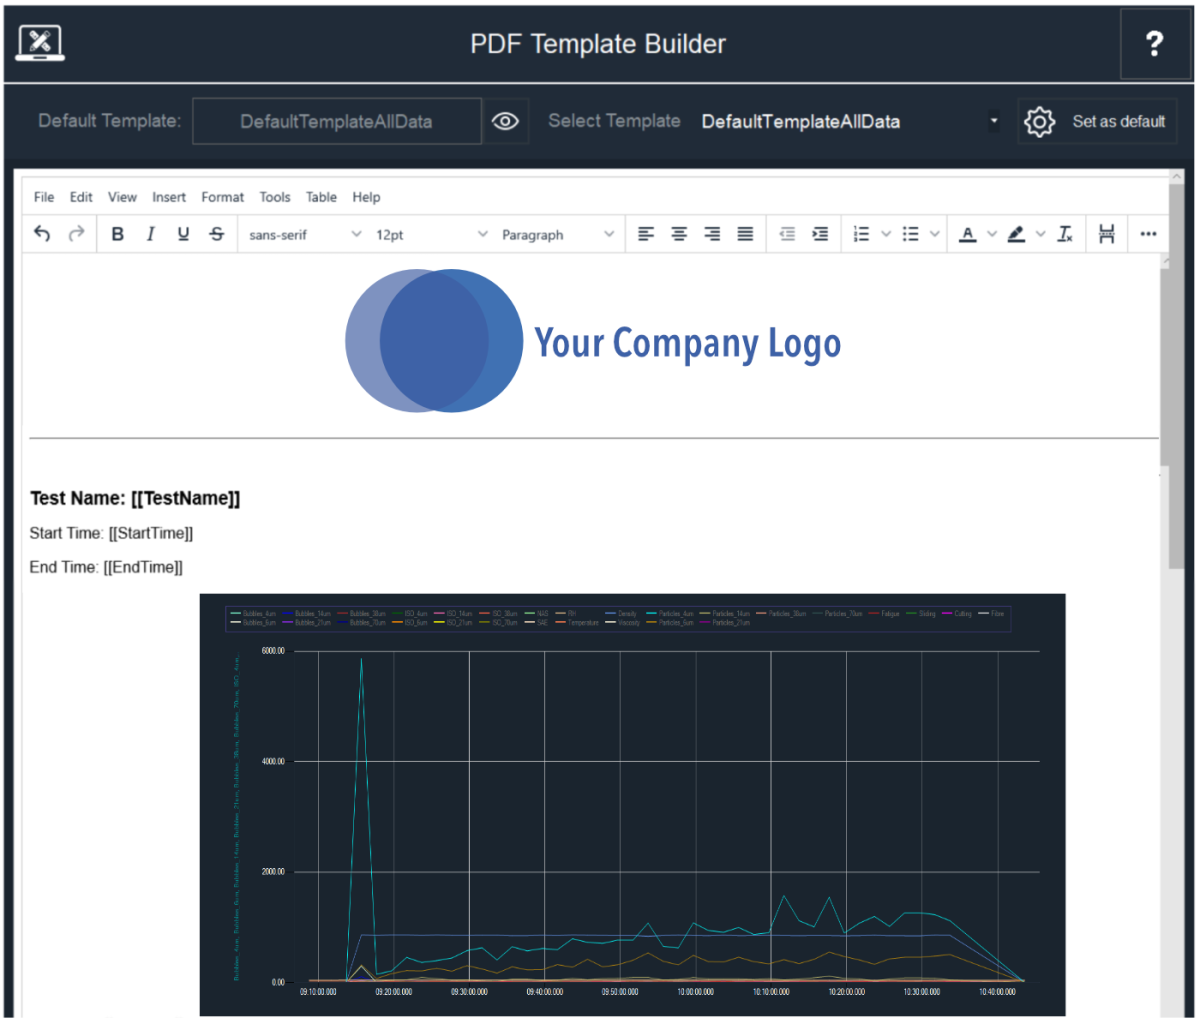The image size is (1200, 1018).
Task: Open the Insert menu
Action: tap(169, 197)
